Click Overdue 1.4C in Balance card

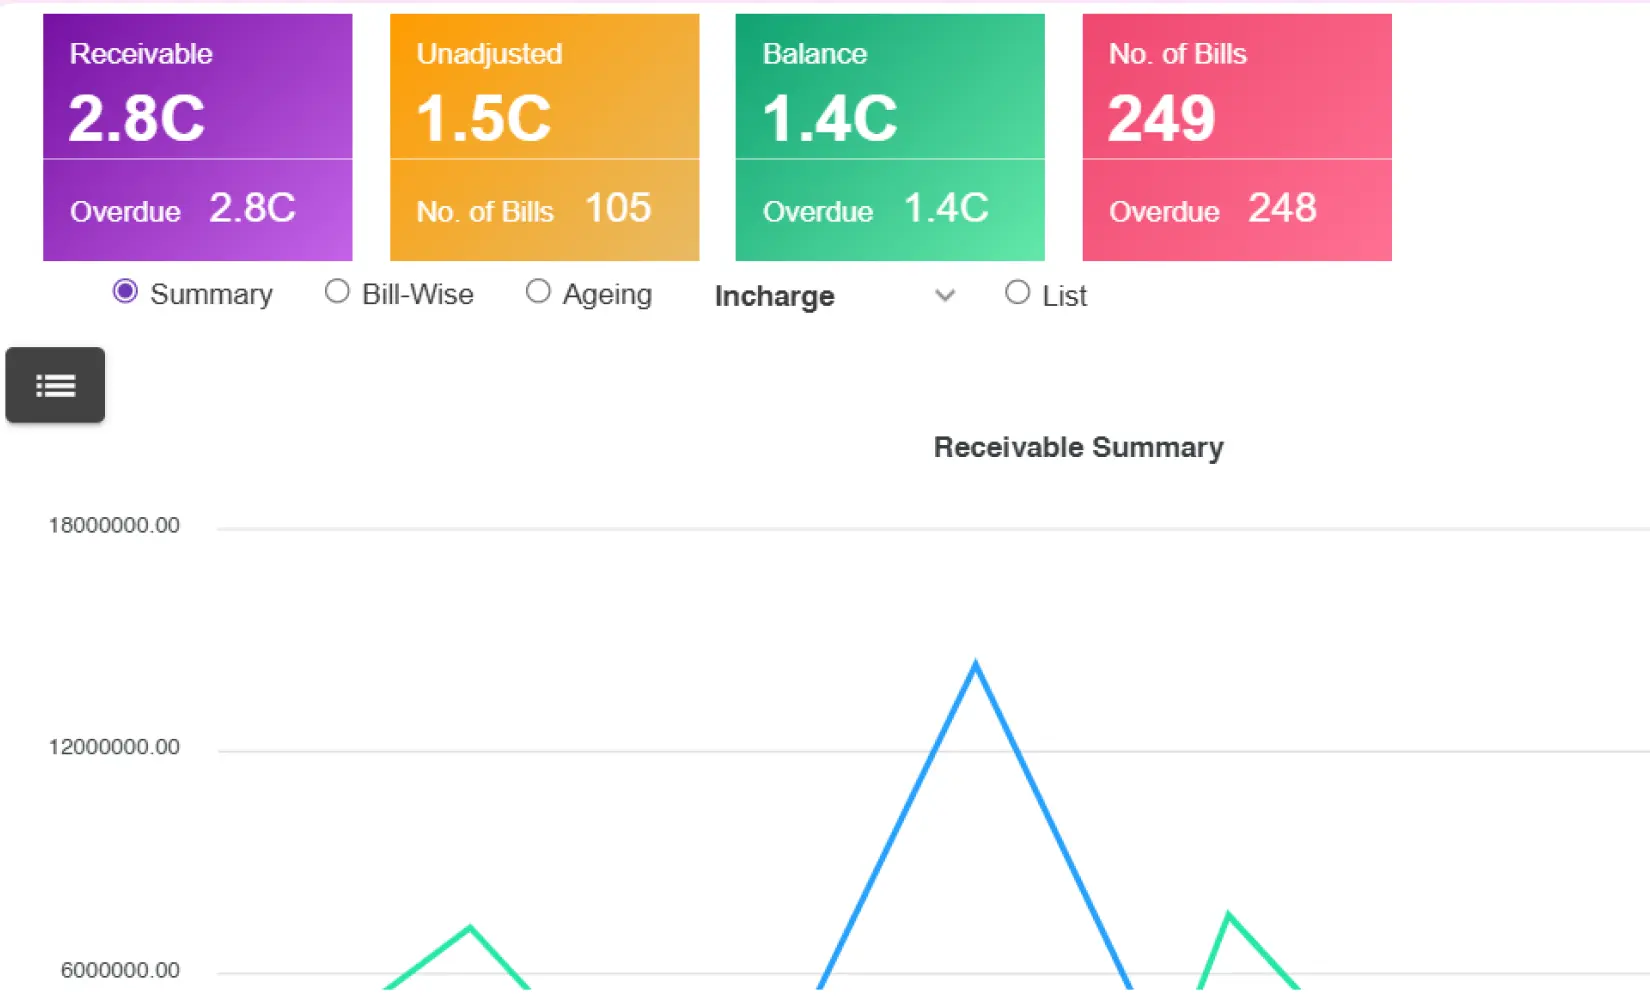(876, 209)
